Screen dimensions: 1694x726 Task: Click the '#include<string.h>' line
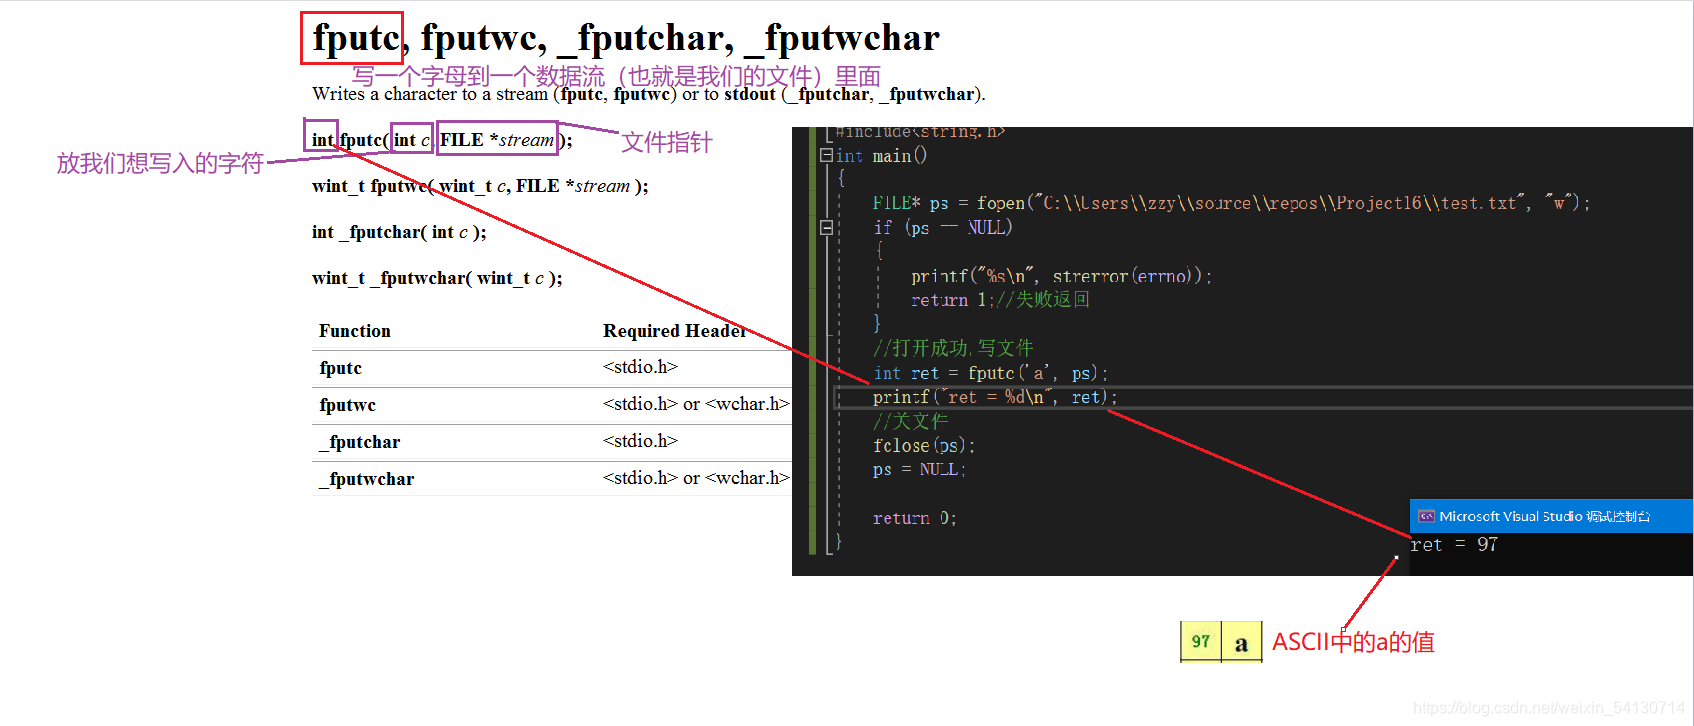point(921,132)
